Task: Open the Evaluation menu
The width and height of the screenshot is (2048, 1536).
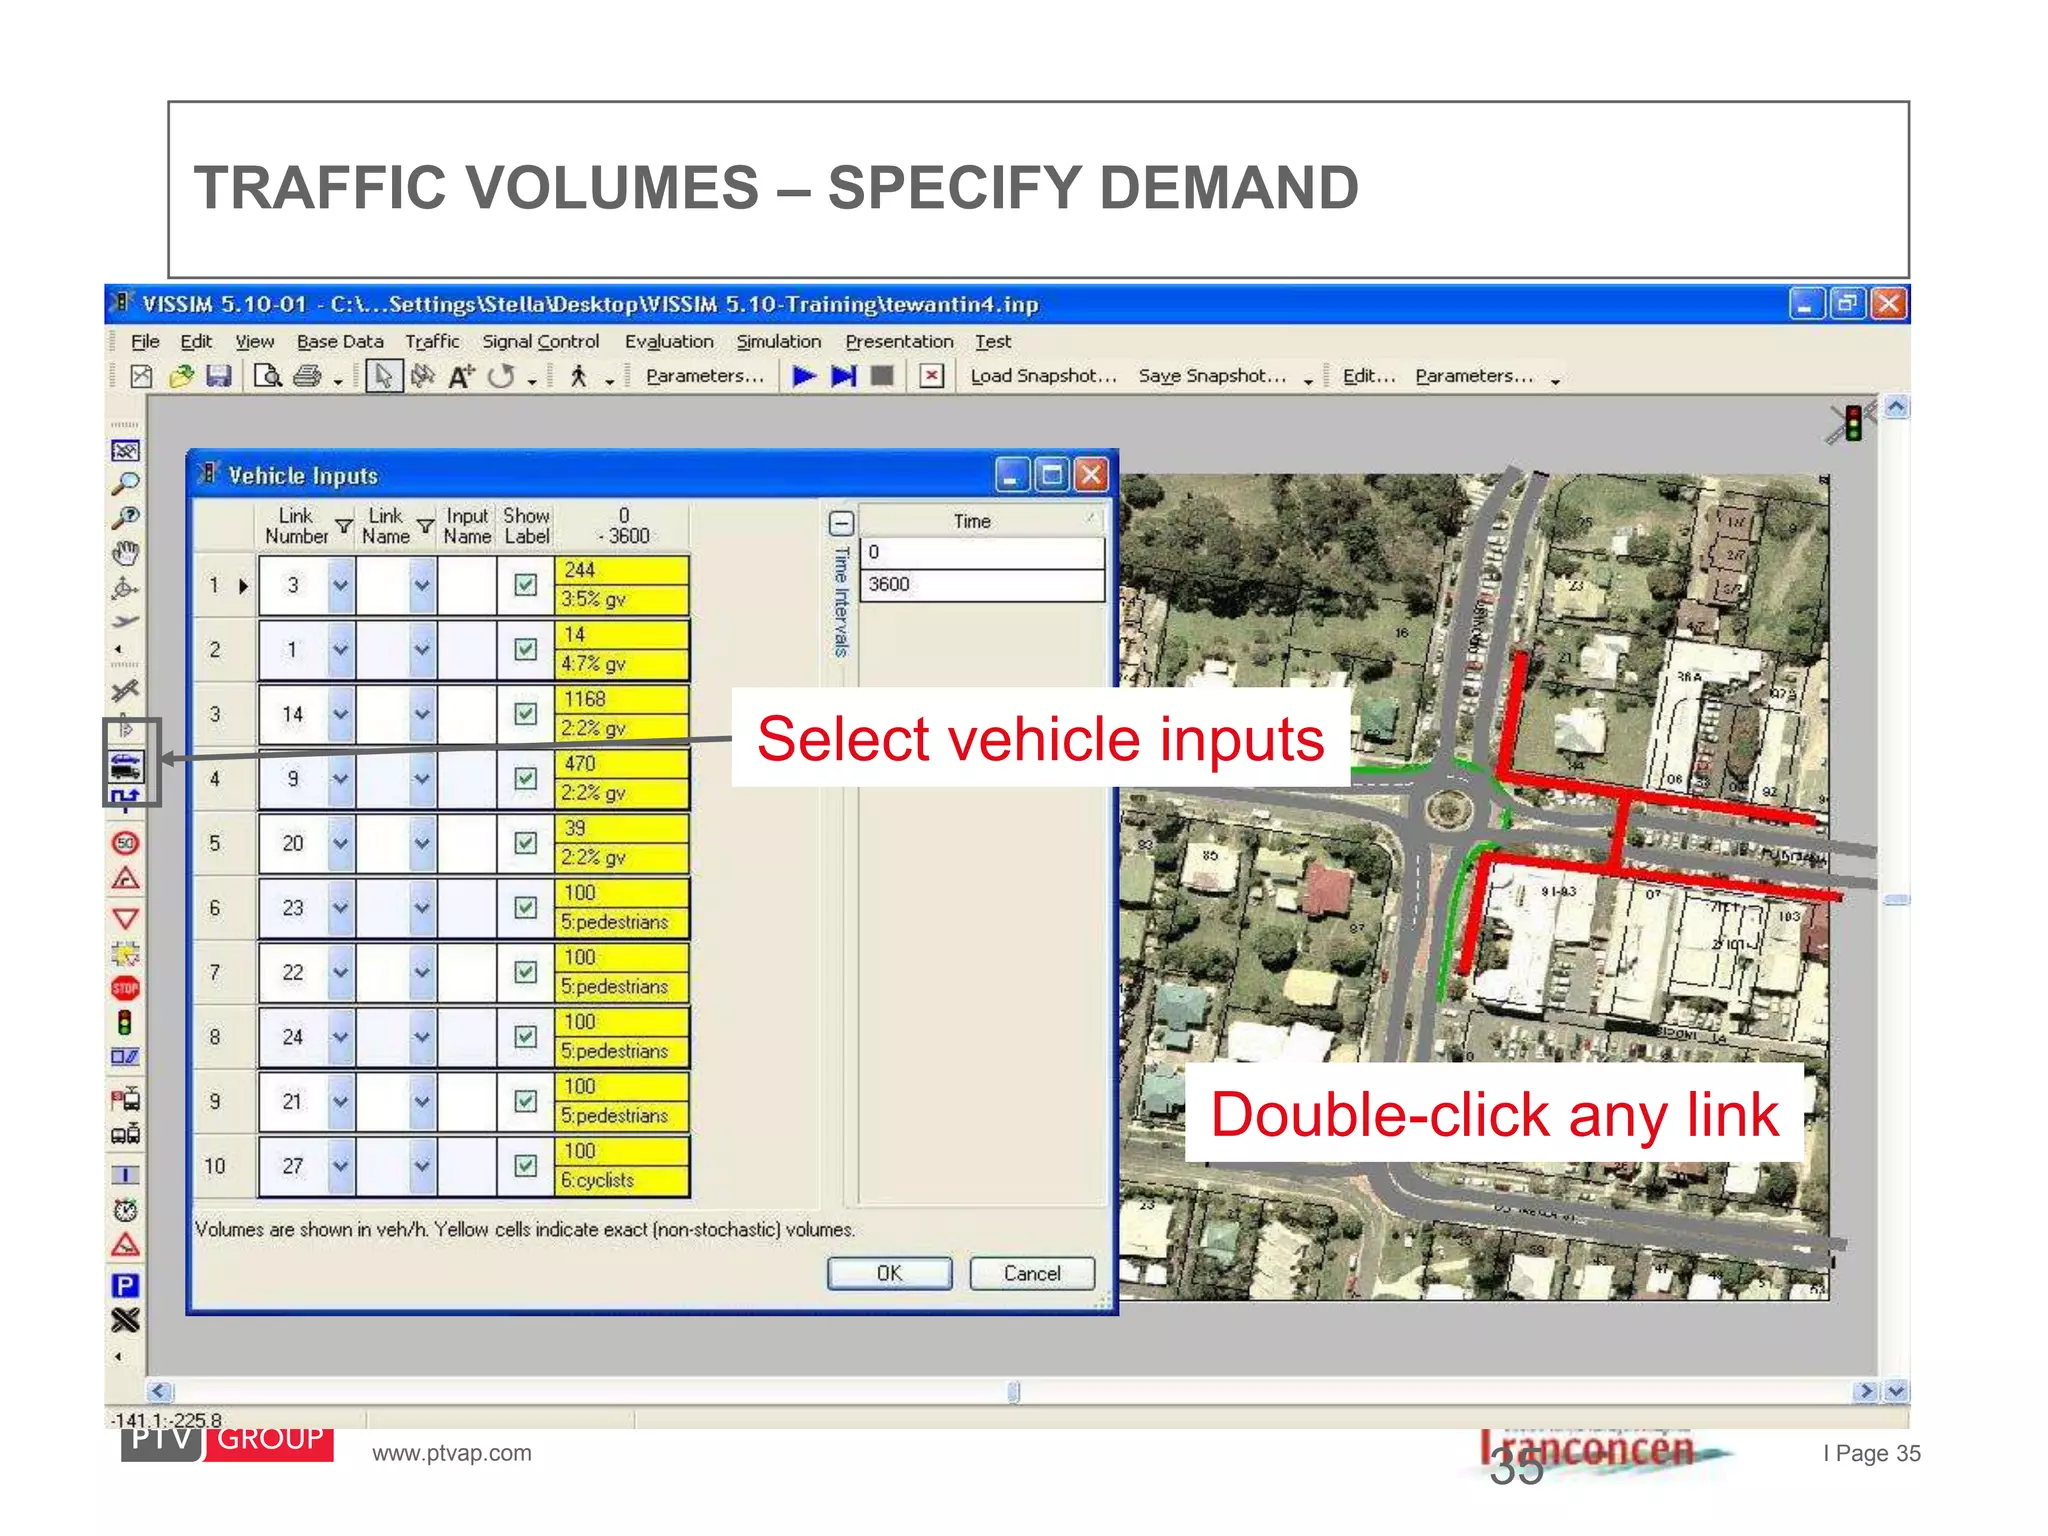Action: pos(669,342)
